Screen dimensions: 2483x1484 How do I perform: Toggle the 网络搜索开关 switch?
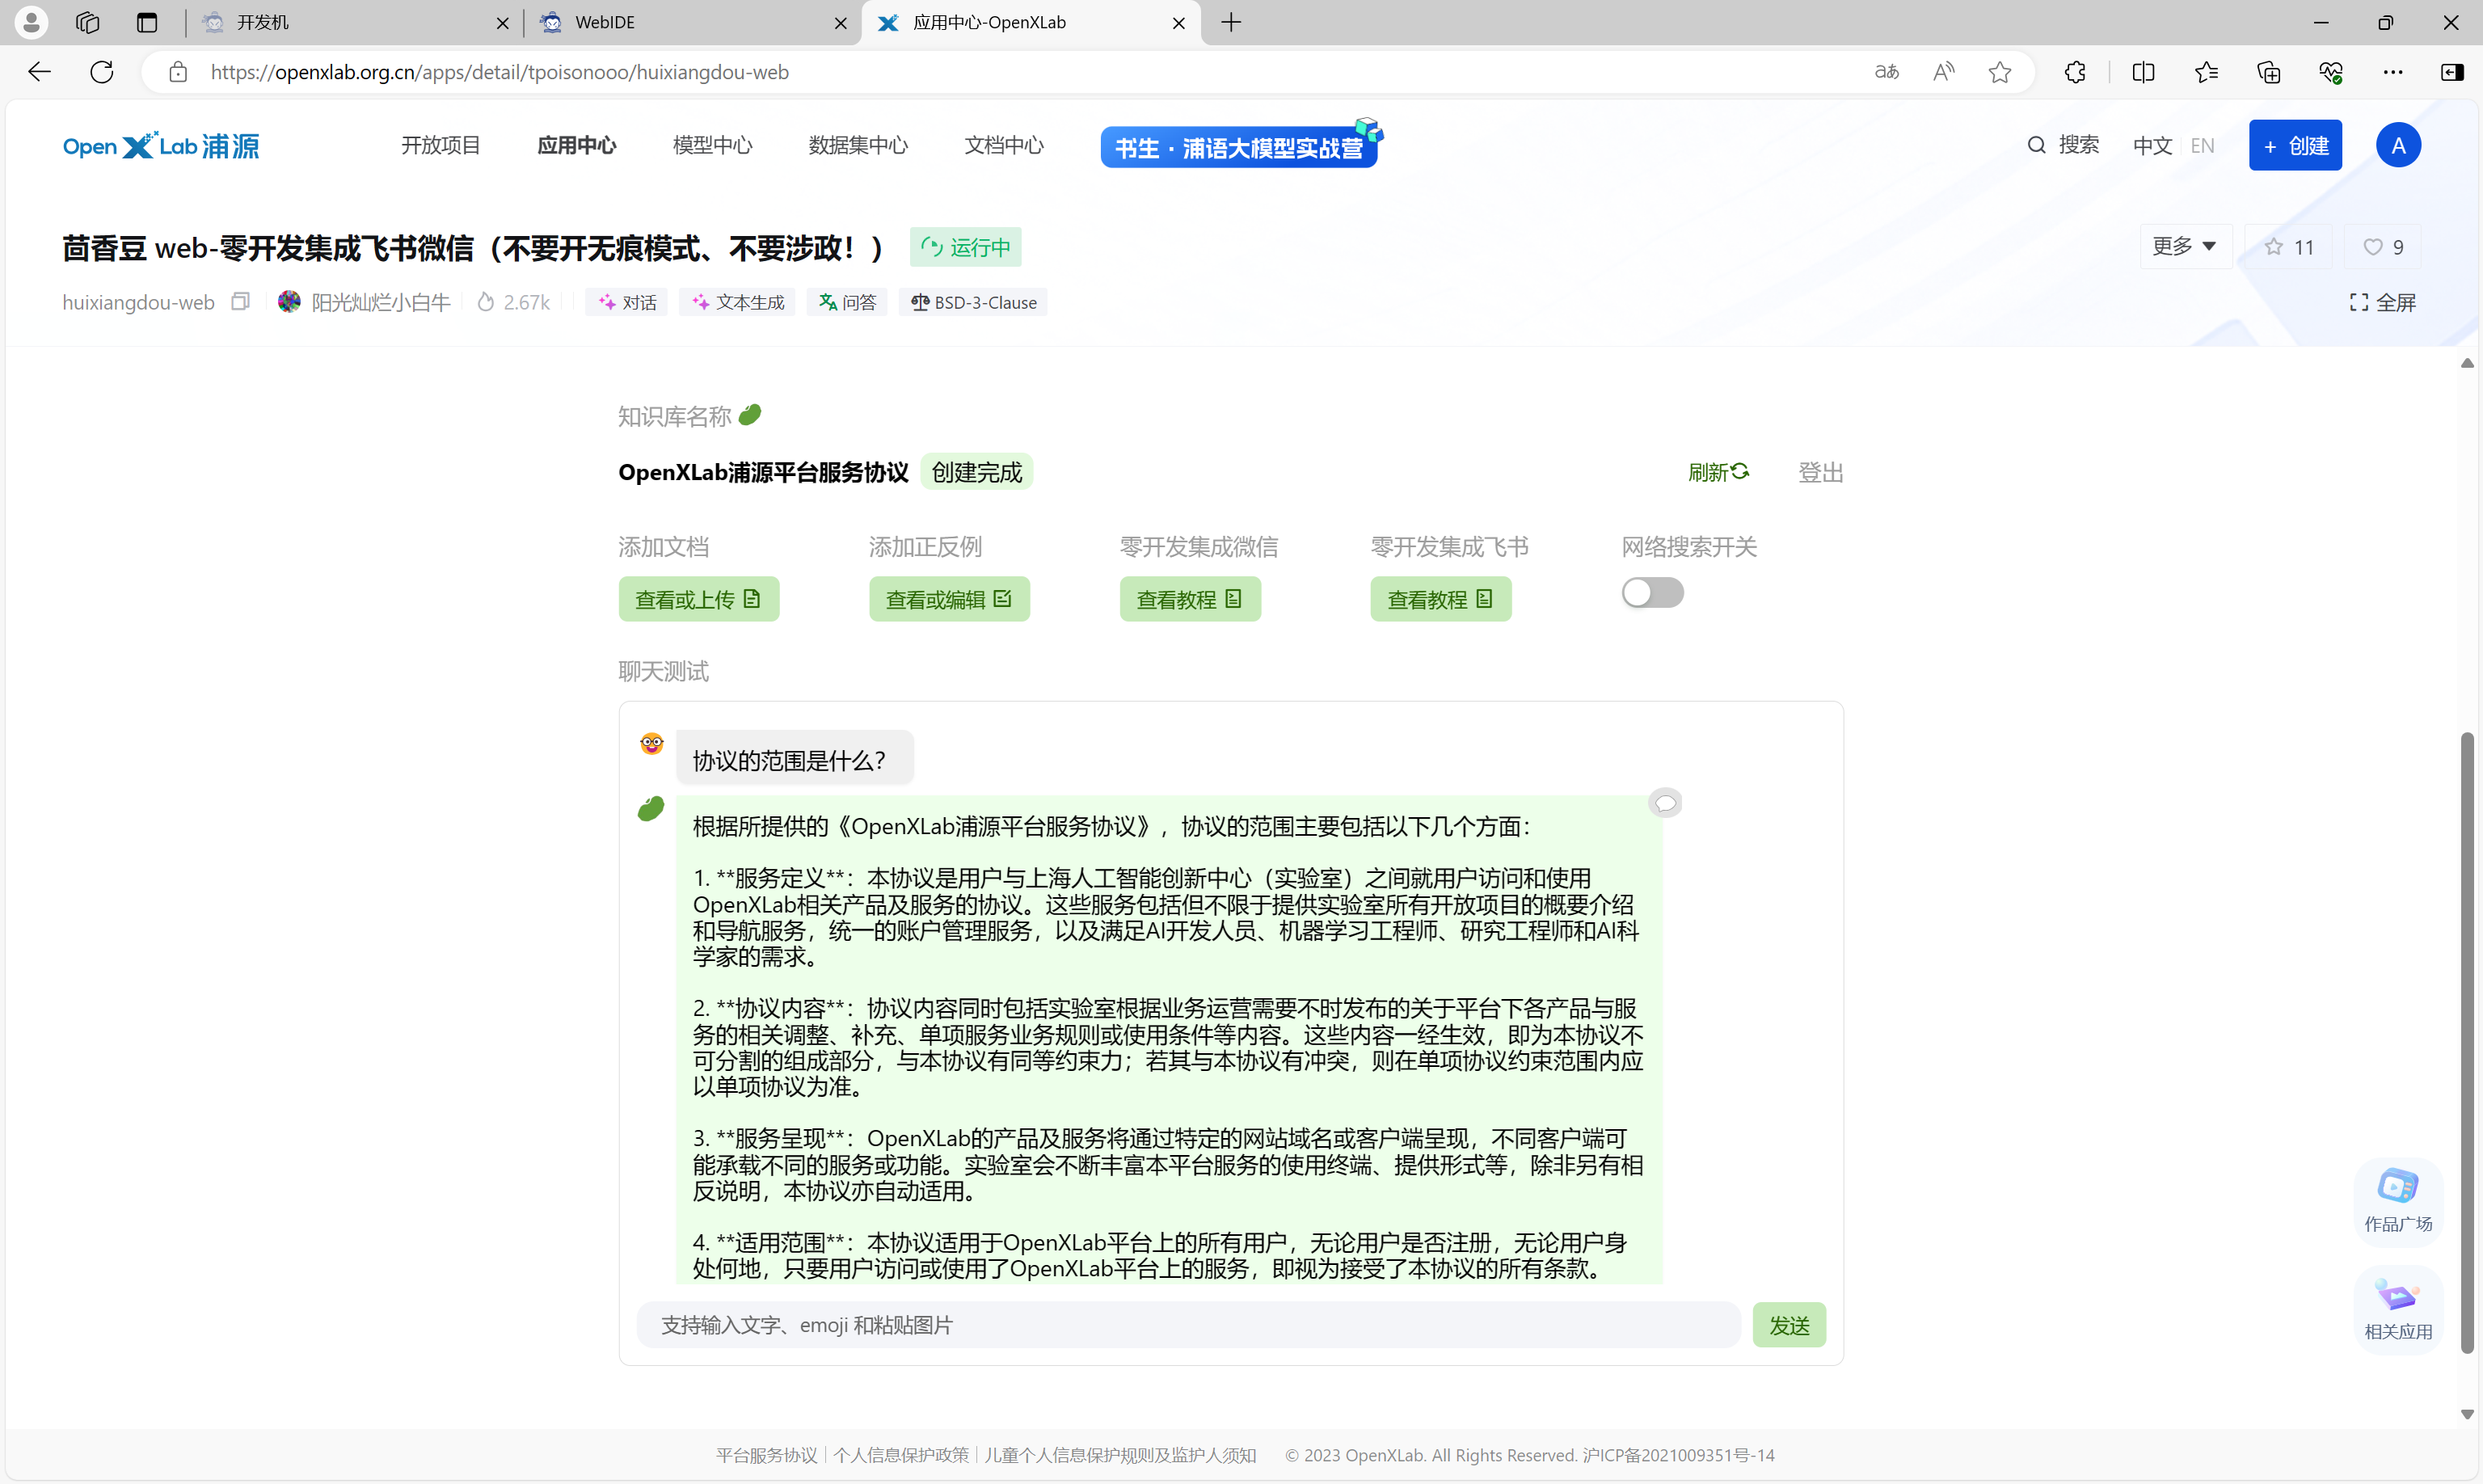click(x=1652, y=593)
